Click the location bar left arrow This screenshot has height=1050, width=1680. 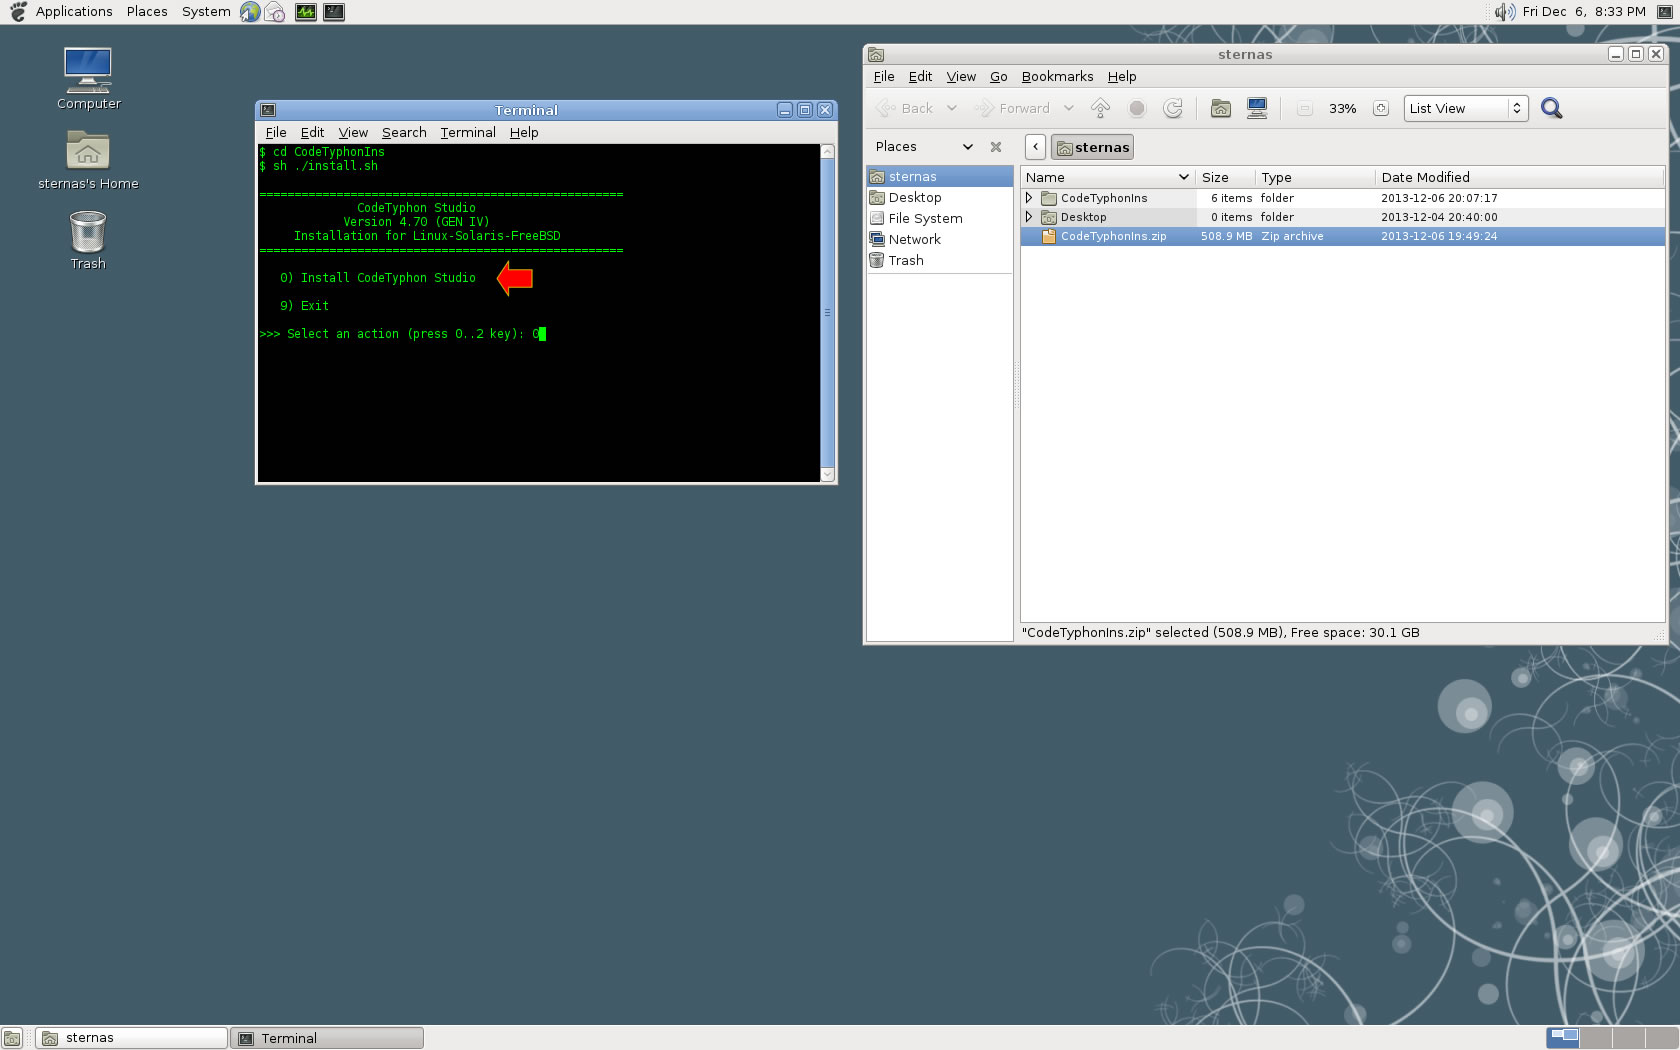pos(1036,147)
